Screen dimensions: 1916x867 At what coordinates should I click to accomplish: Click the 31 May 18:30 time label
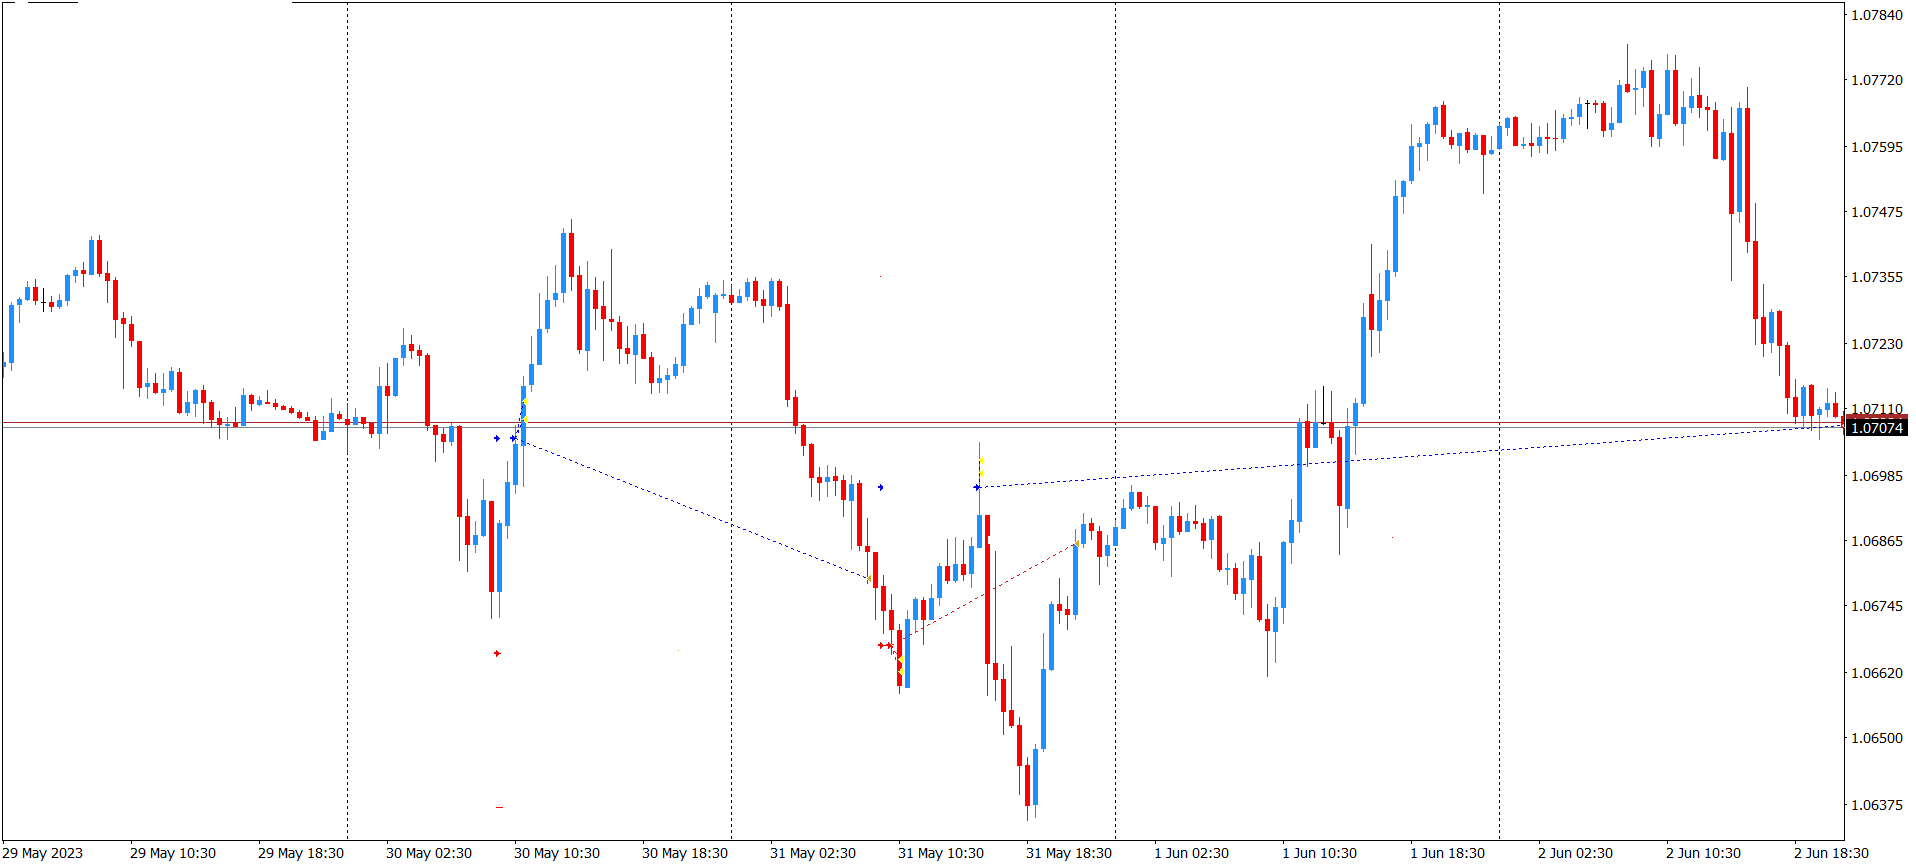1069,853
